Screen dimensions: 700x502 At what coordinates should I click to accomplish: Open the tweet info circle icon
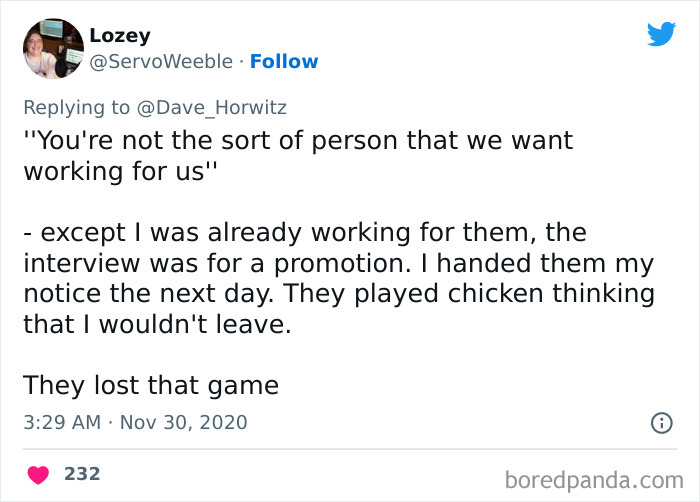click(x=661, y=423)
